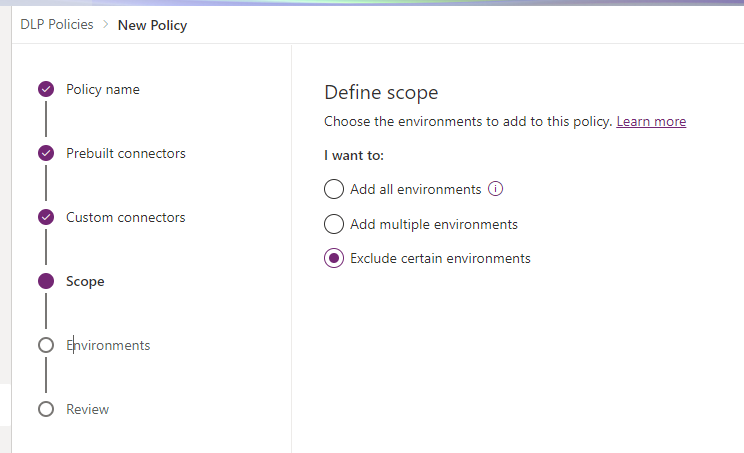Open the Review step label
This screenshot has width=744, height=453.
[88, 409]
